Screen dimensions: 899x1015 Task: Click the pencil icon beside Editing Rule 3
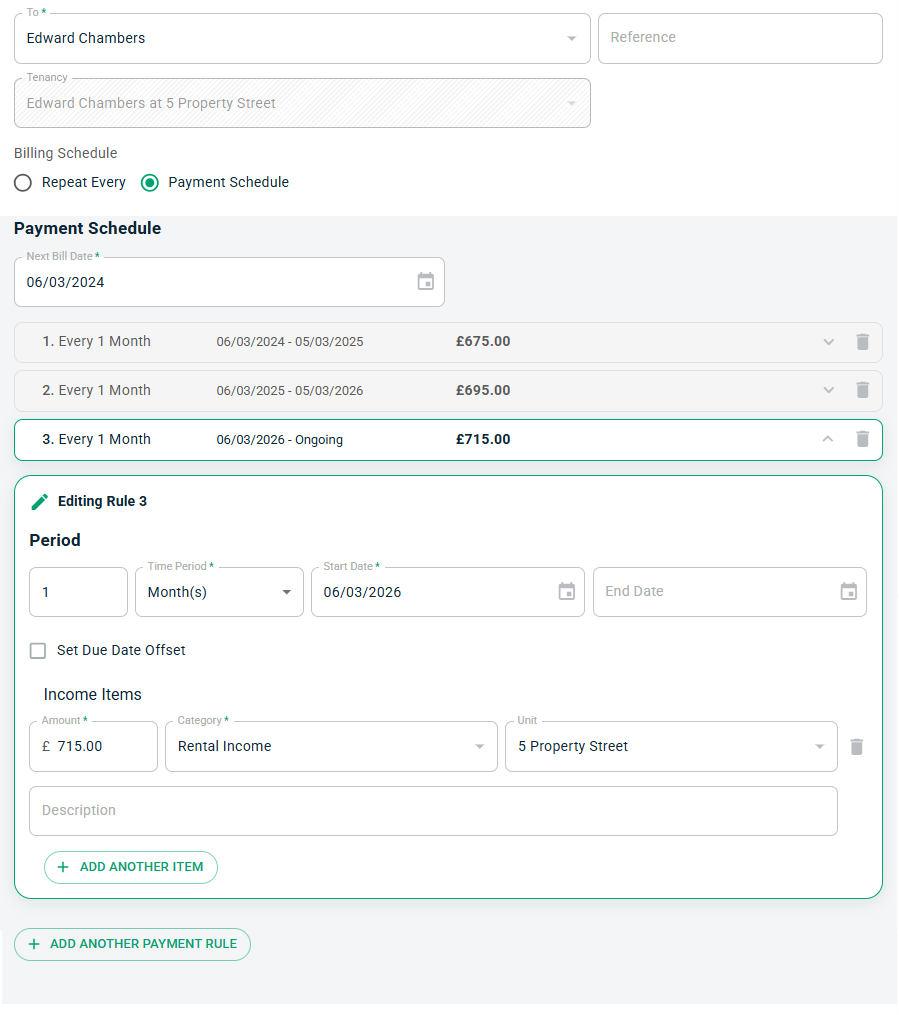40,501
